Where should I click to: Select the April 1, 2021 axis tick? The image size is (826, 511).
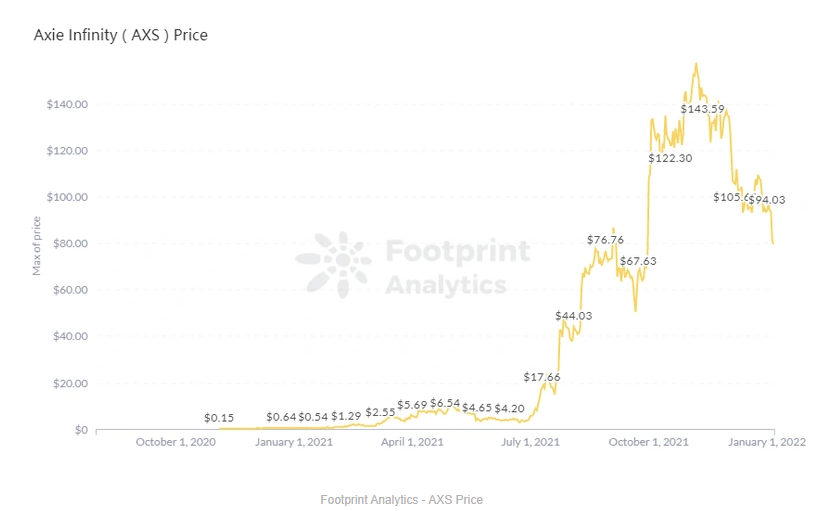(x=412, y=442)
